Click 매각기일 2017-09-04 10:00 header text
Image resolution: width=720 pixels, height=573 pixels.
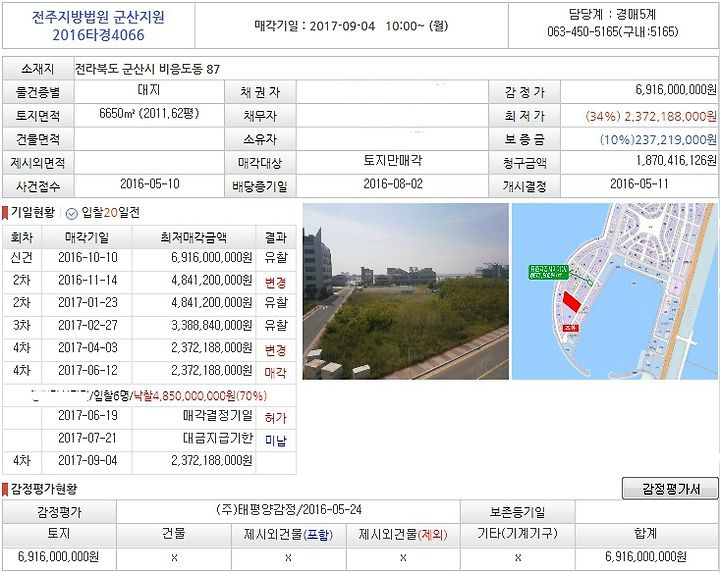coord(351,26)
